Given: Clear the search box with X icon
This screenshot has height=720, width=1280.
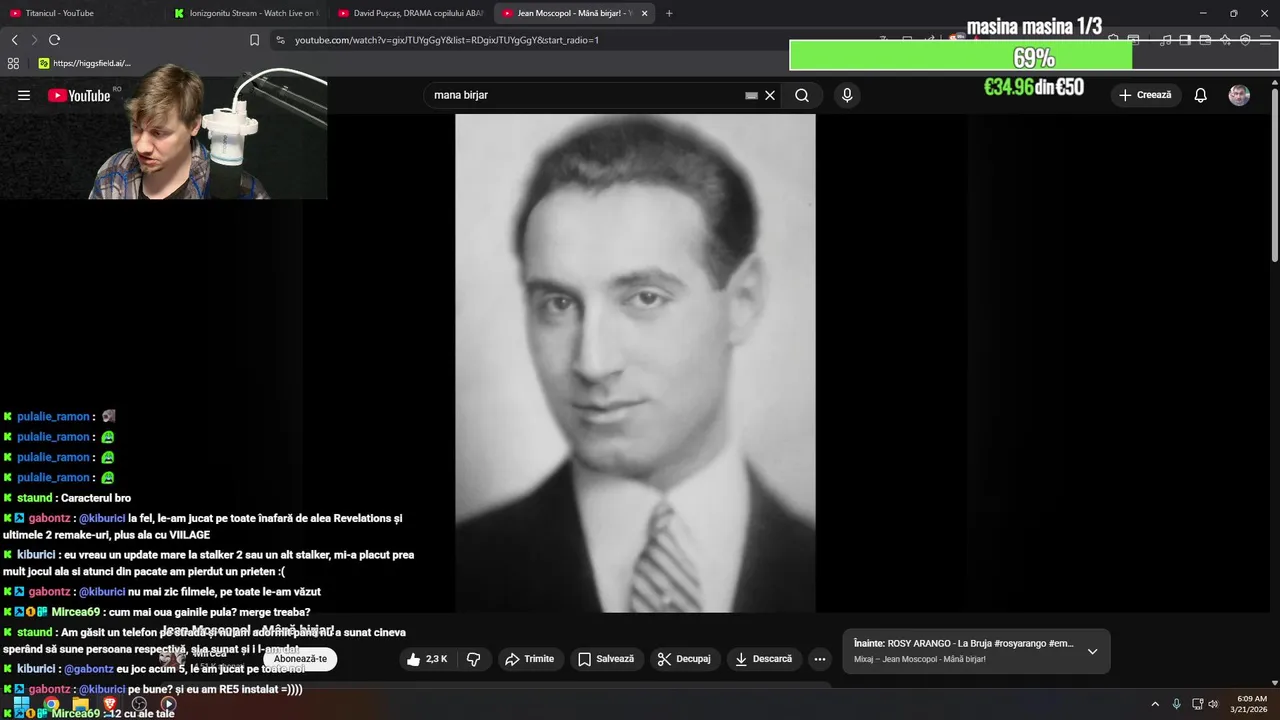Looking at the screenshot, I should click(770, 95).
